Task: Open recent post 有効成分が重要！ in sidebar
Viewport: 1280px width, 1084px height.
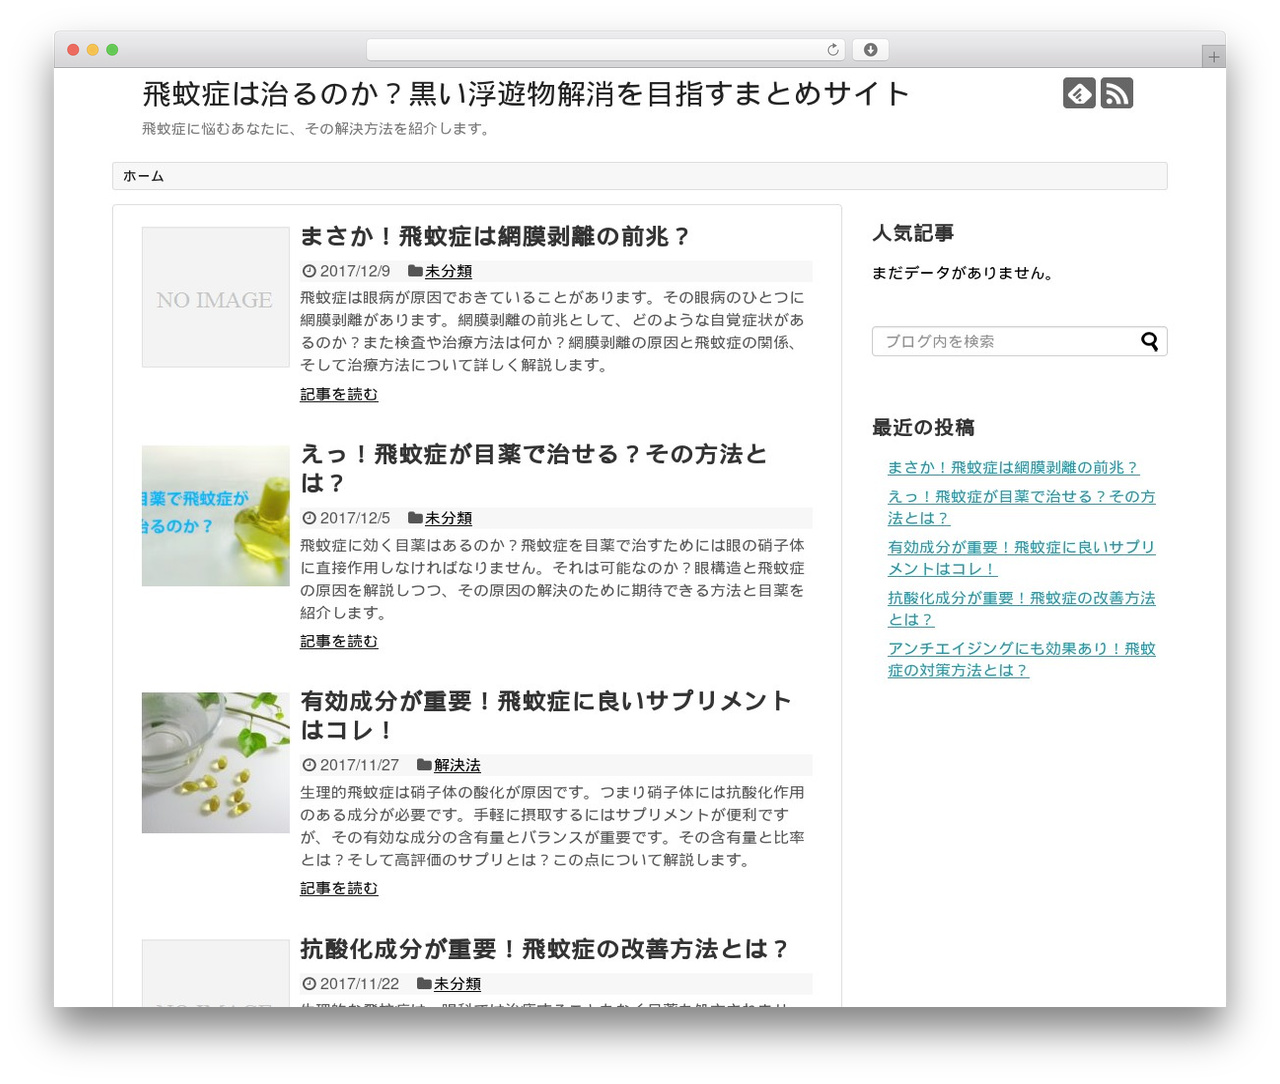Action: click(x=1021, y=559)
